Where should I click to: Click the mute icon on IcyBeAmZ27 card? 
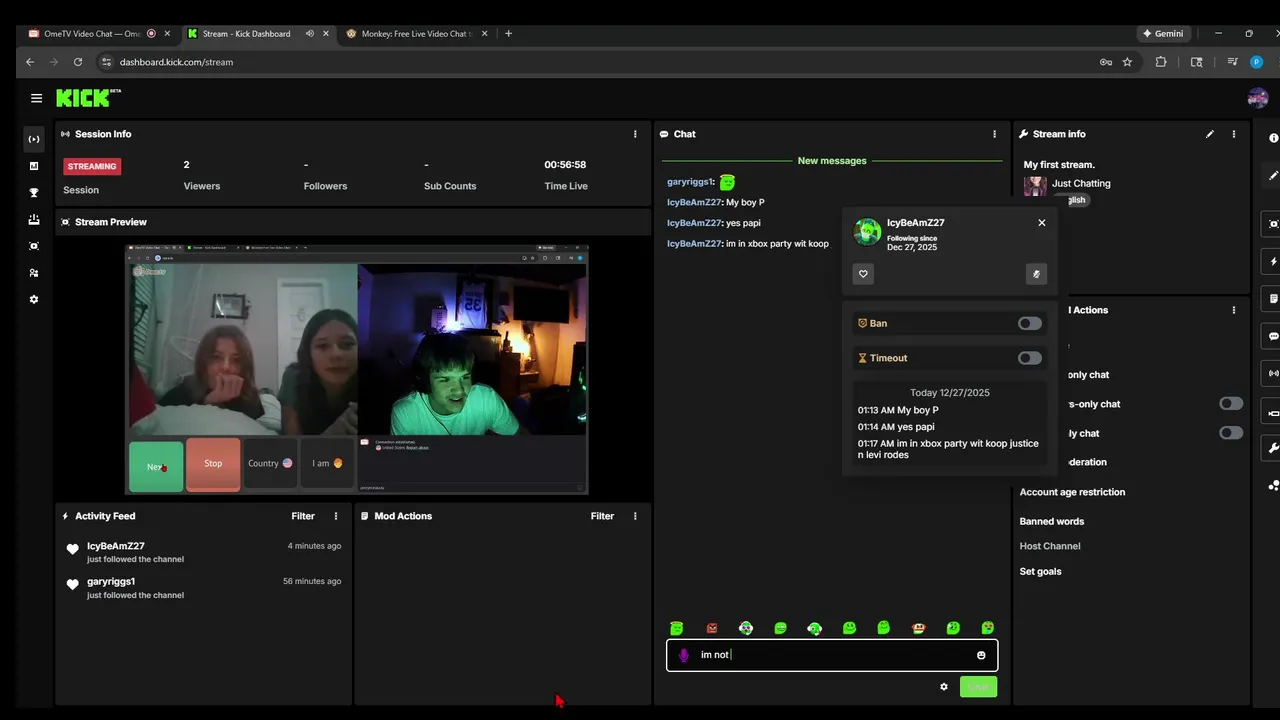(1036, 274)
